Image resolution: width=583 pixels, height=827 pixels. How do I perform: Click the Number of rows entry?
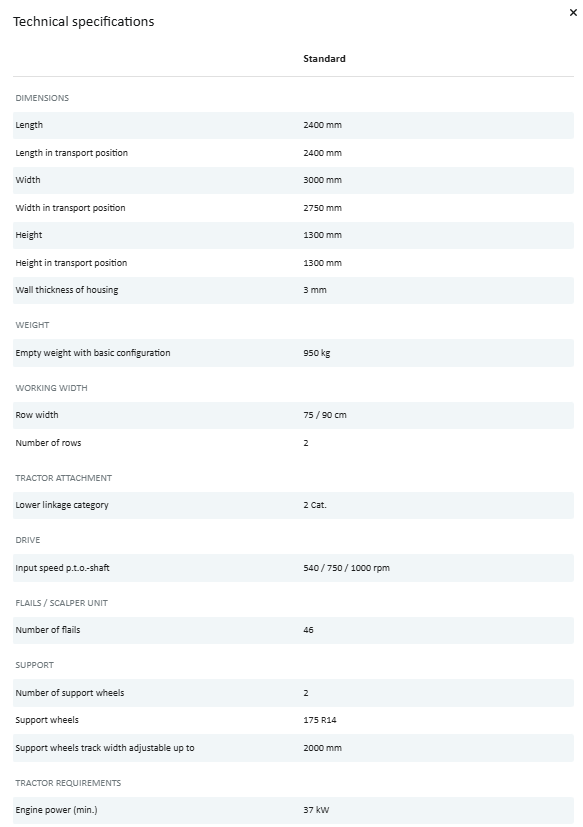click(x=293, y=443)
